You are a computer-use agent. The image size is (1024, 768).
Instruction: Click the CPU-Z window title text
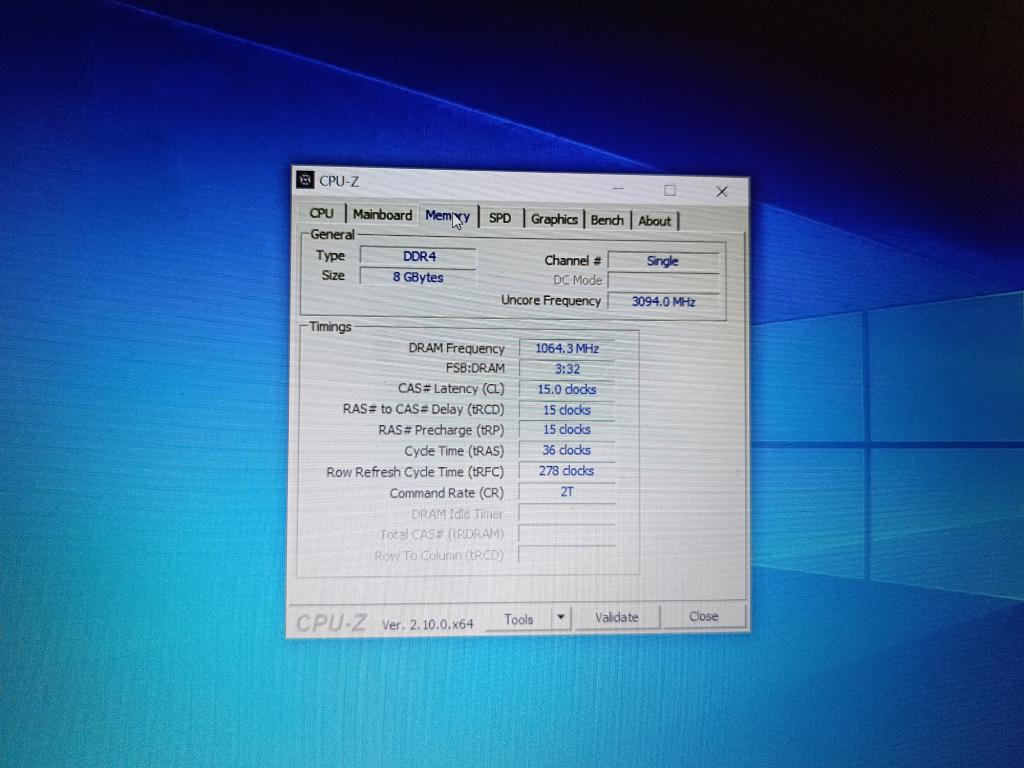click(339, 181)
